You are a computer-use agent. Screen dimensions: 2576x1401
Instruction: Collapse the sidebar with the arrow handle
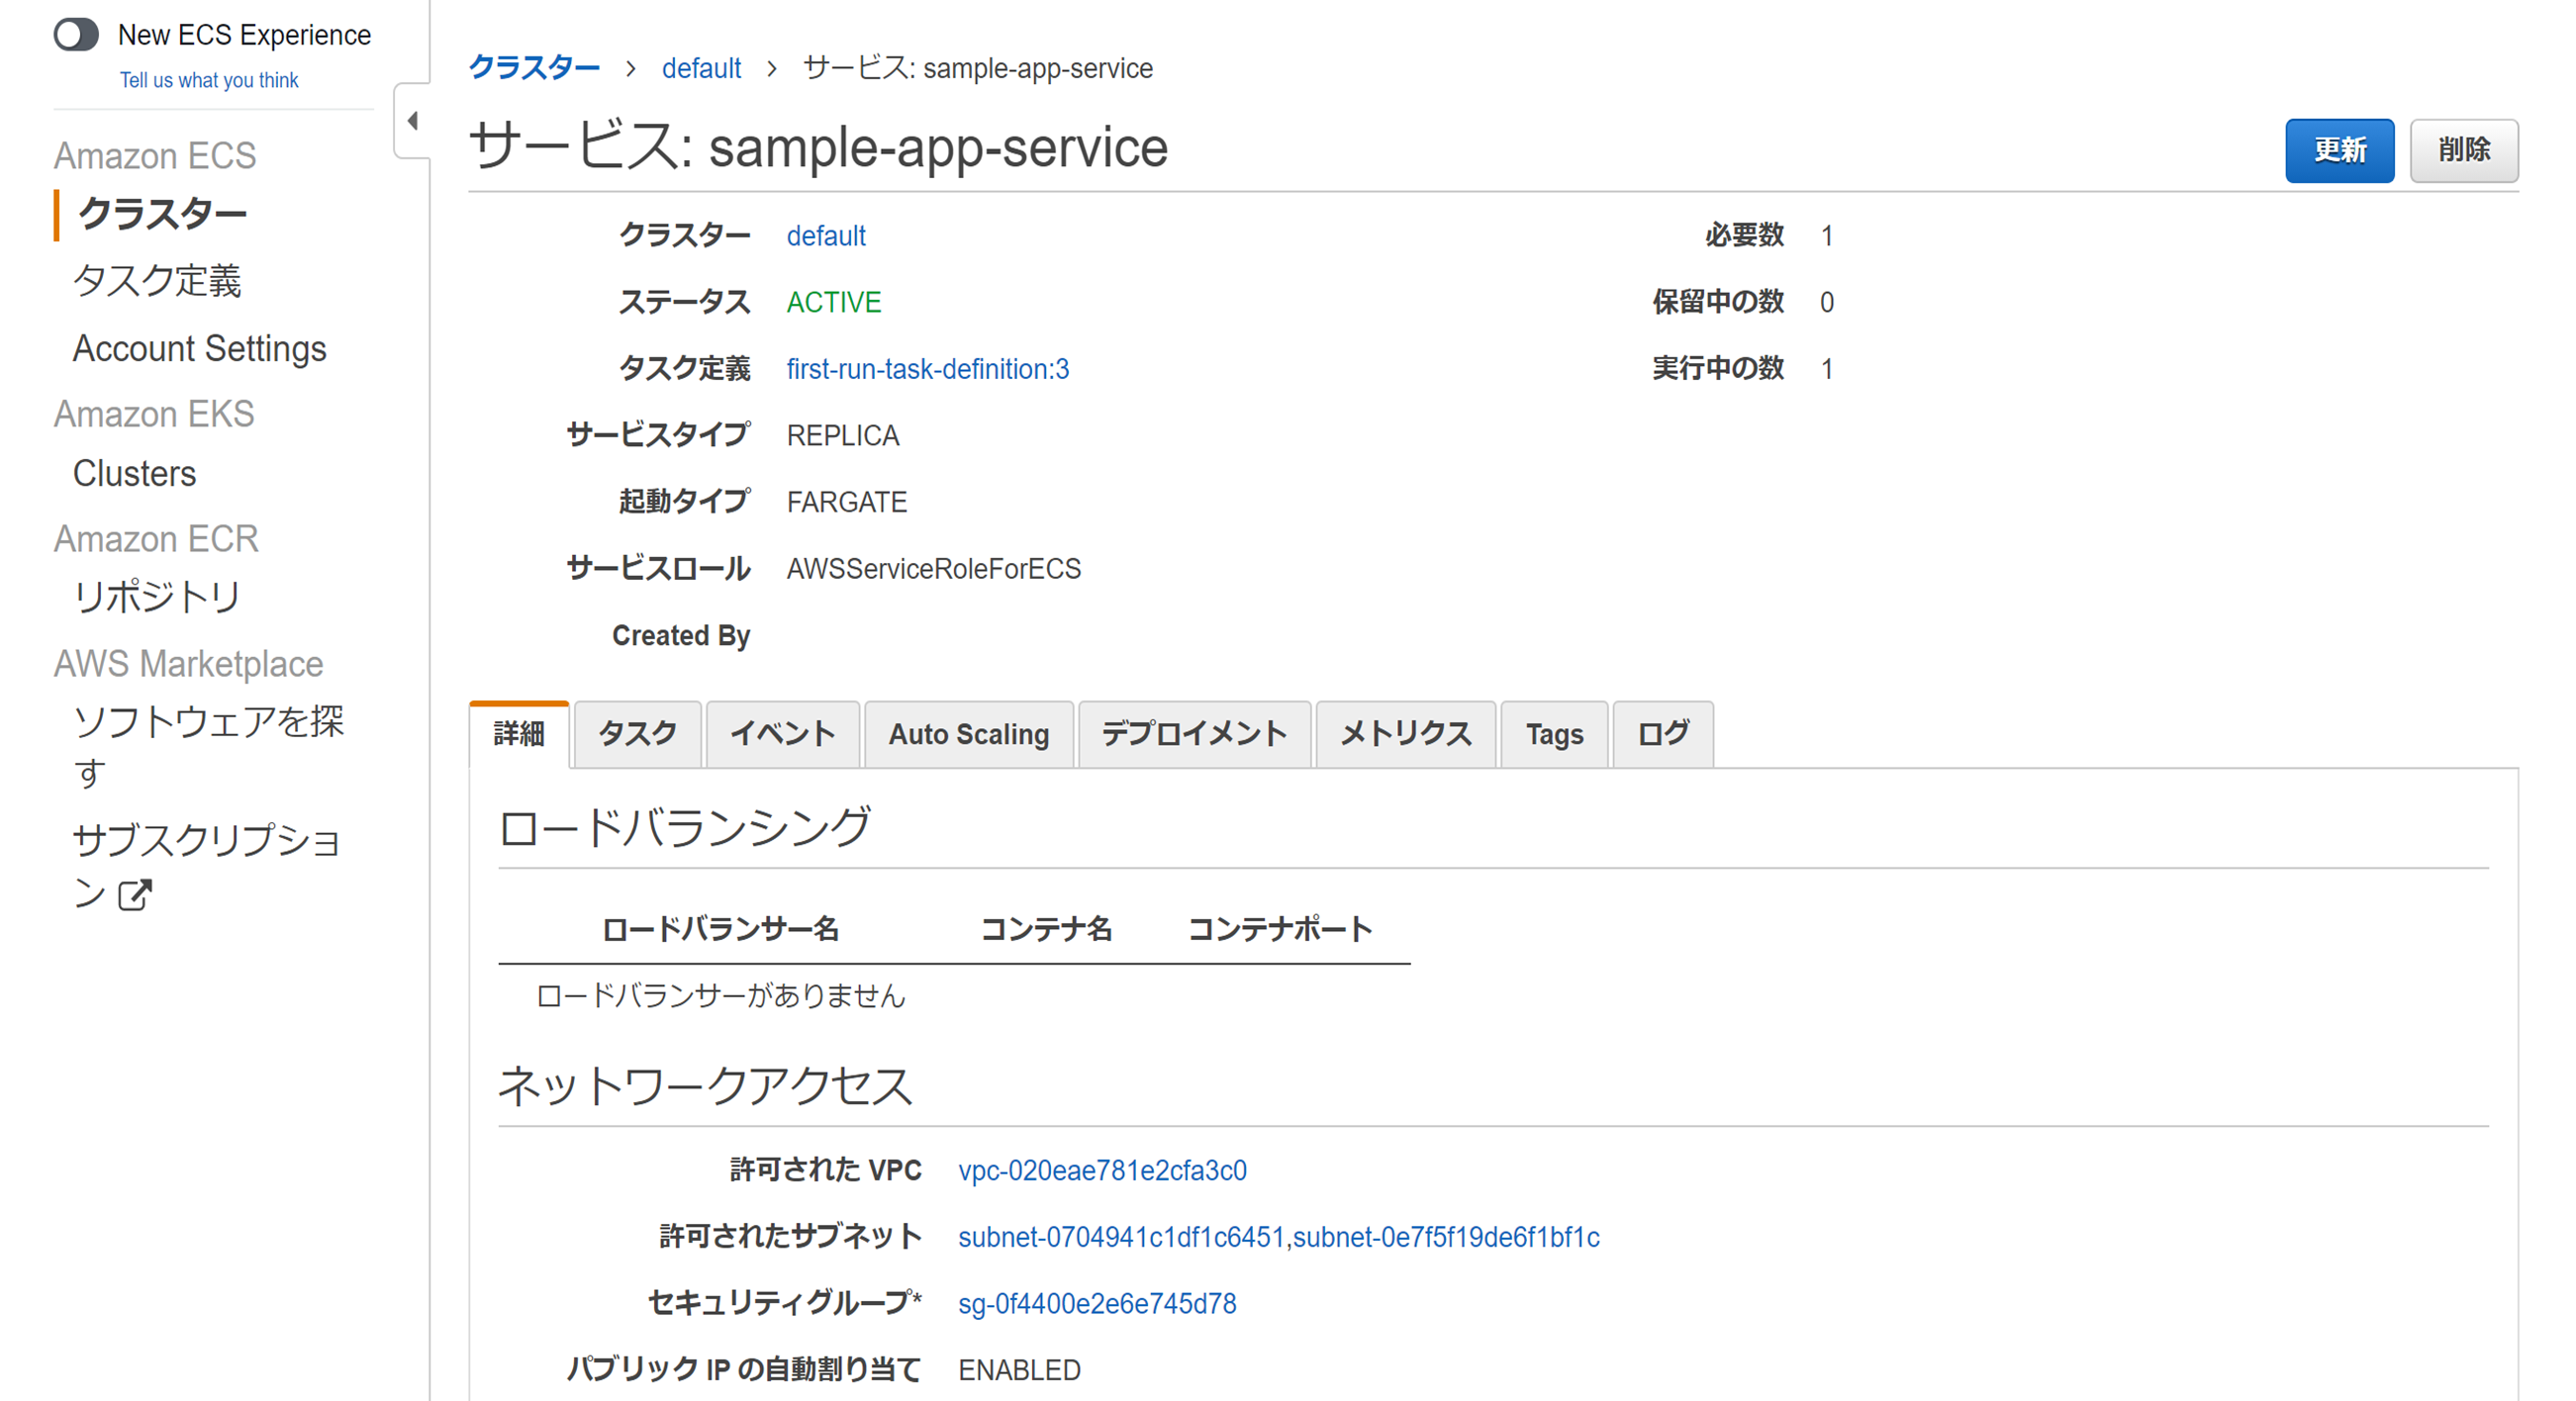click(412, 121)
